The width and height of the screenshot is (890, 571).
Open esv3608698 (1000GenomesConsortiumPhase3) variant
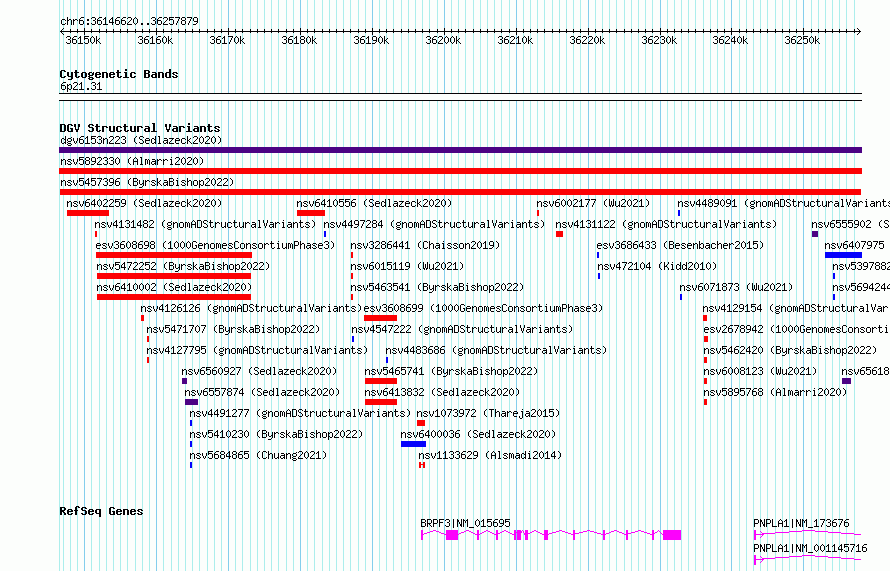215,245
